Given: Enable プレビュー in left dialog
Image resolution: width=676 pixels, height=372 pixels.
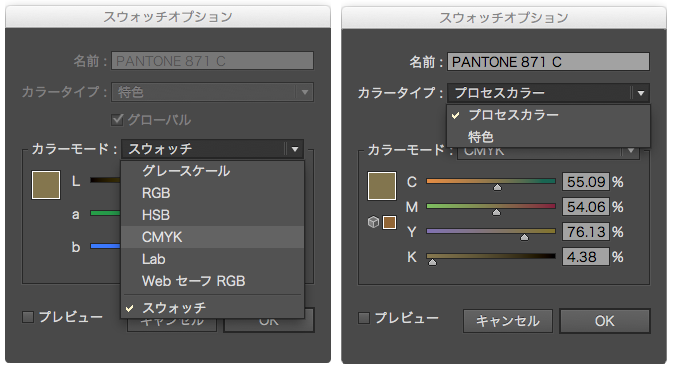Looking at the screenshot, I should 28,317.
